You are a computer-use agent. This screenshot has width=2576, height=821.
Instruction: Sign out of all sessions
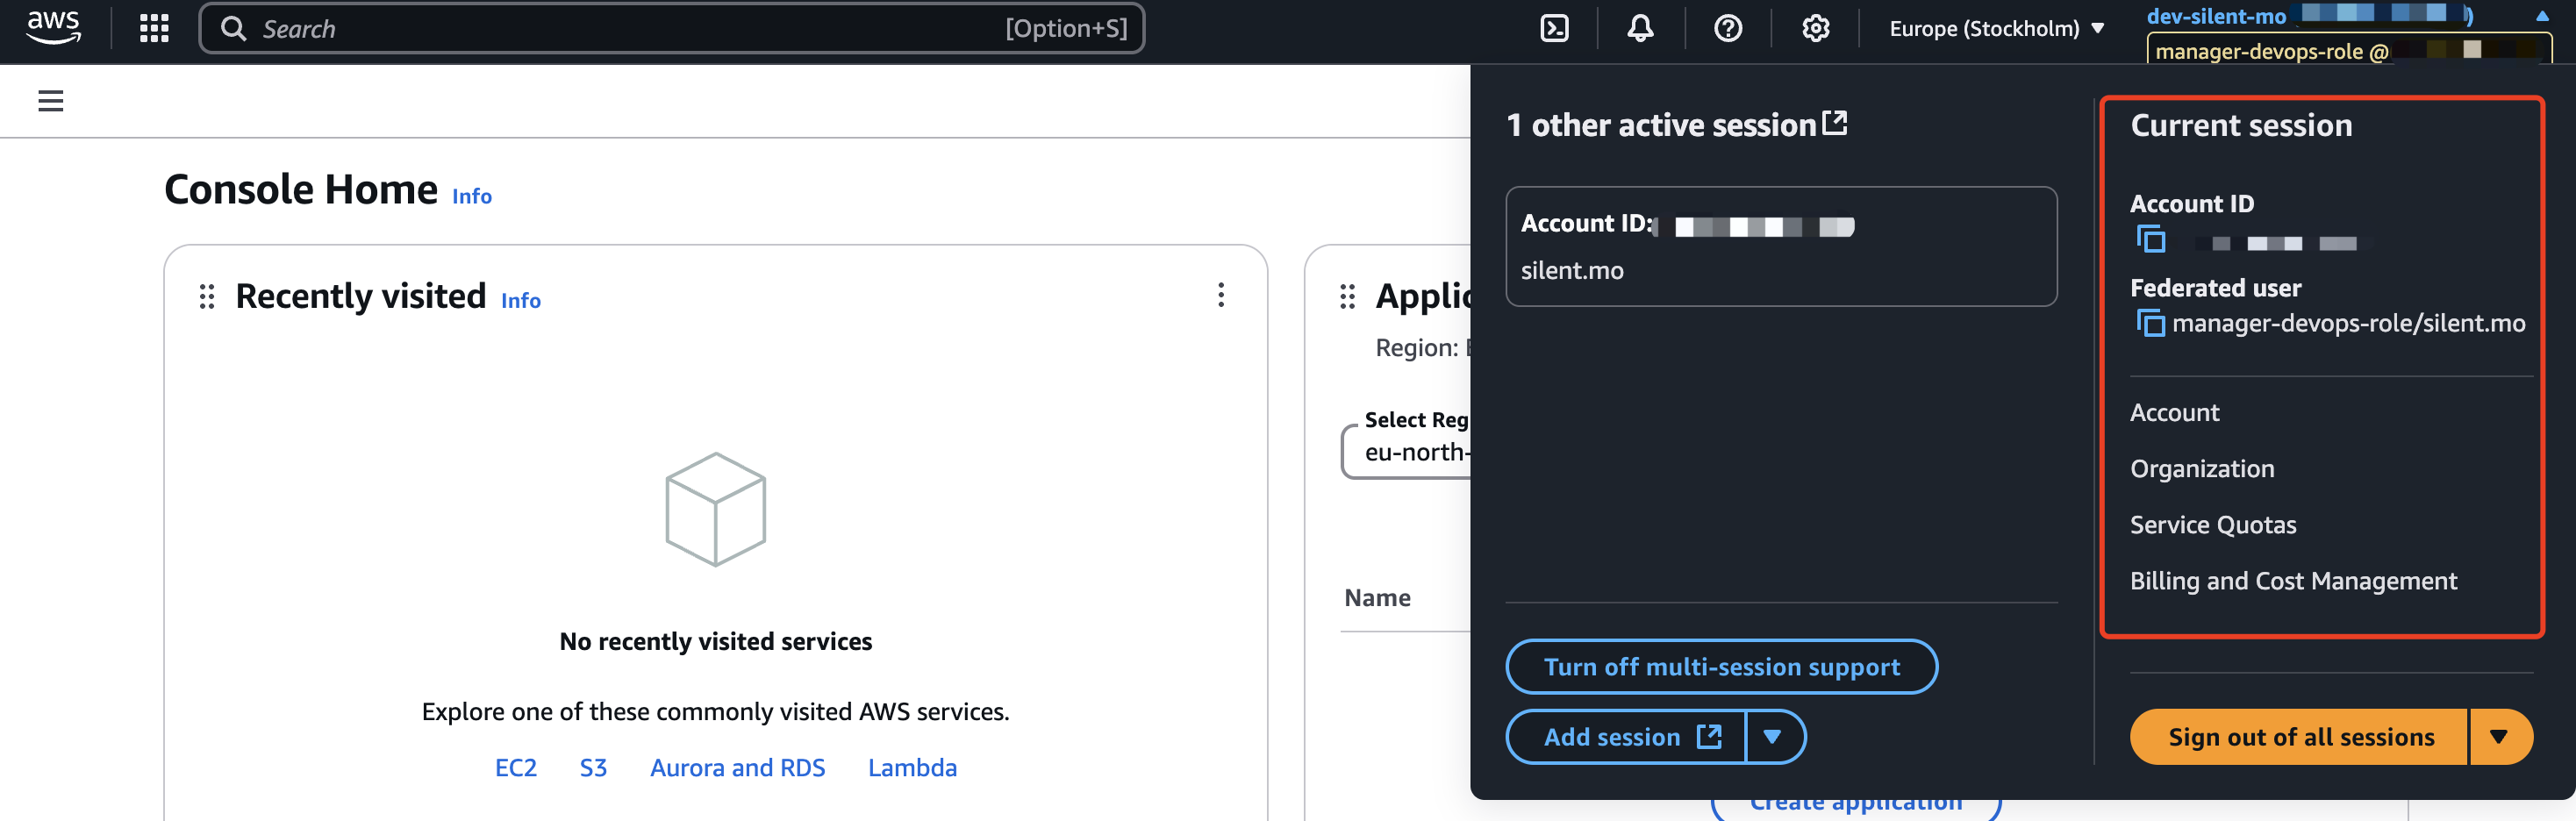tap(2300, 737)
